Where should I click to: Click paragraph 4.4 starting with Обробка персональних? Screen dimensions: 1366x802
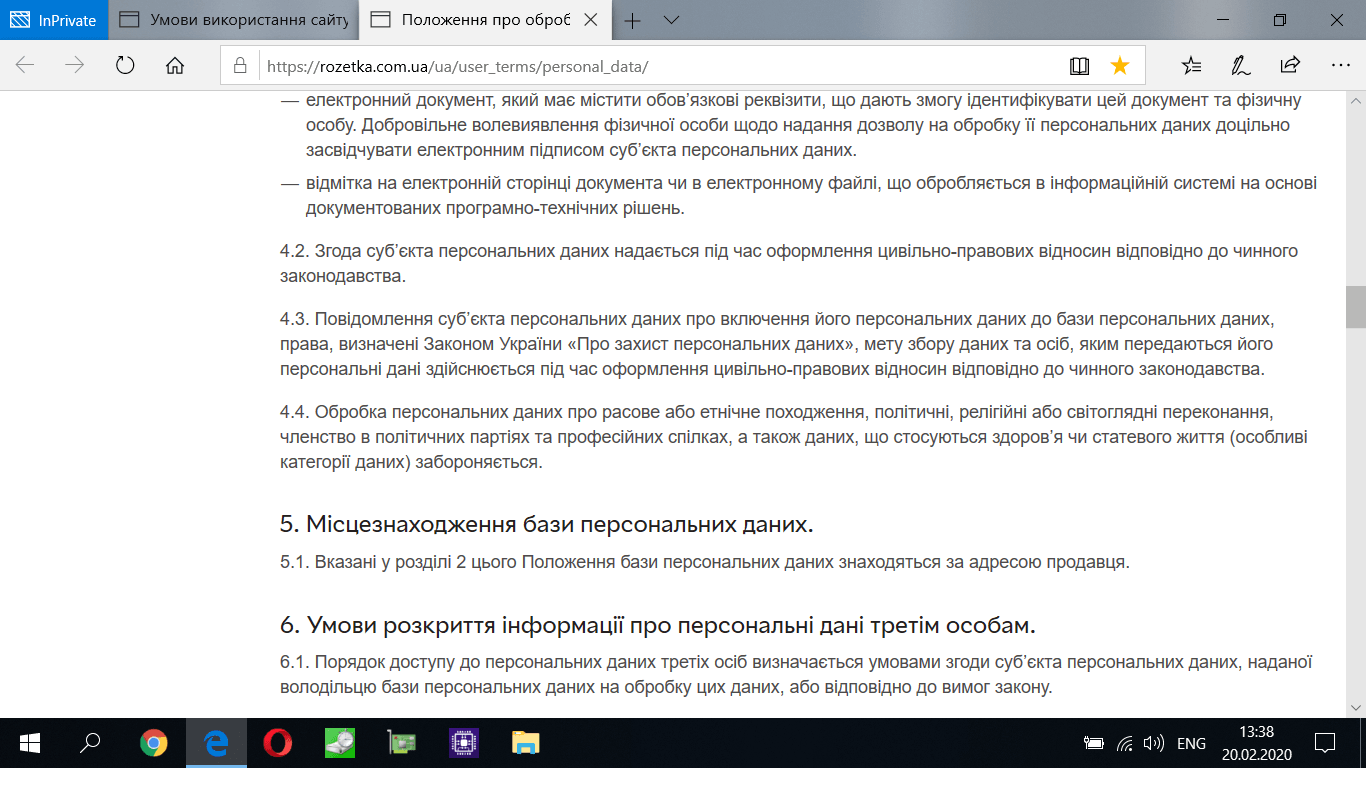point(794,437)
